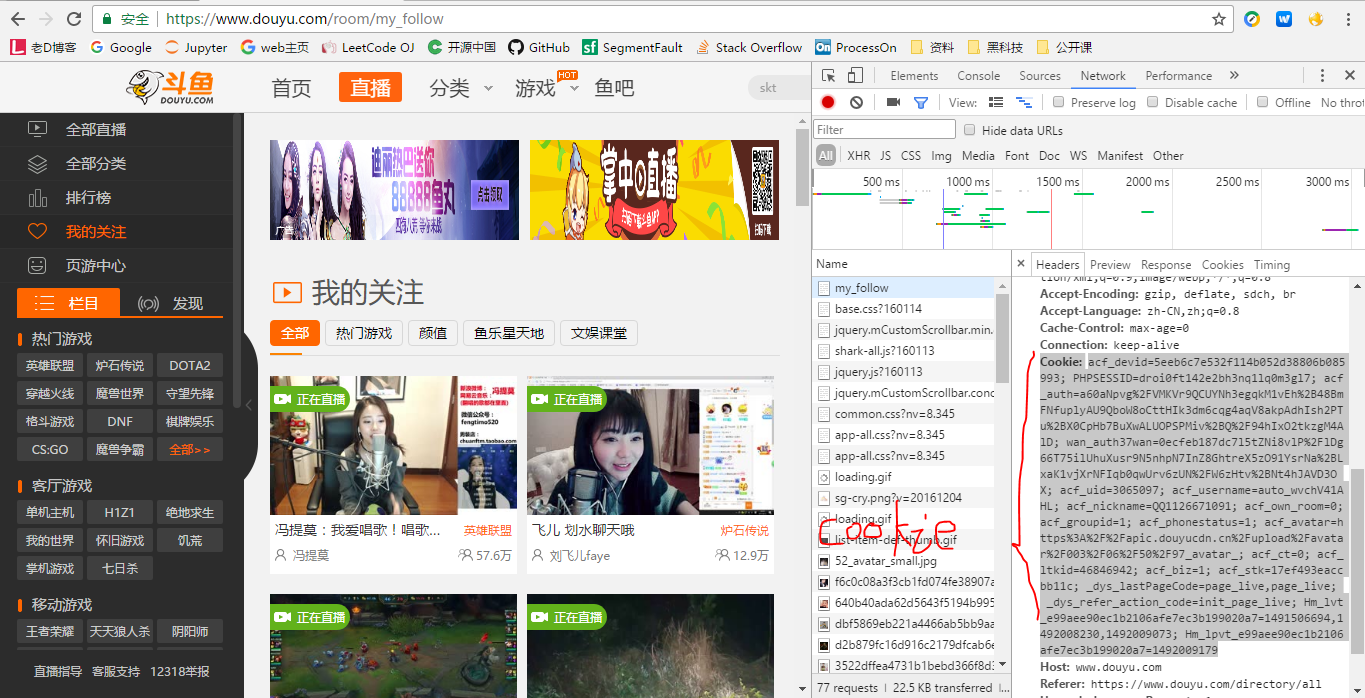The height and width of the screenshot is (698, 1365).
Task: Bookmark this page using the star icon
Action: [1218, 19]
